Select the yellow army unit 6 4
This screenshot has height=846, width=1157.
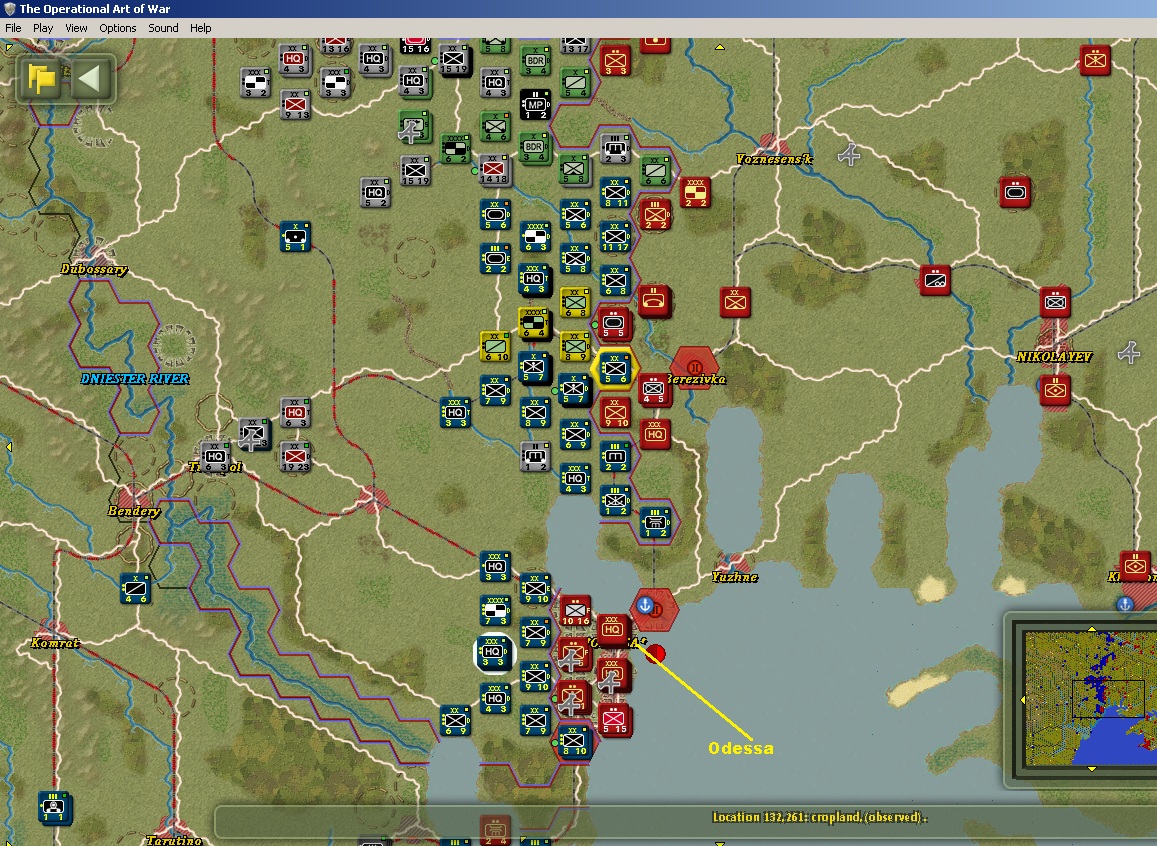[534, 324]
